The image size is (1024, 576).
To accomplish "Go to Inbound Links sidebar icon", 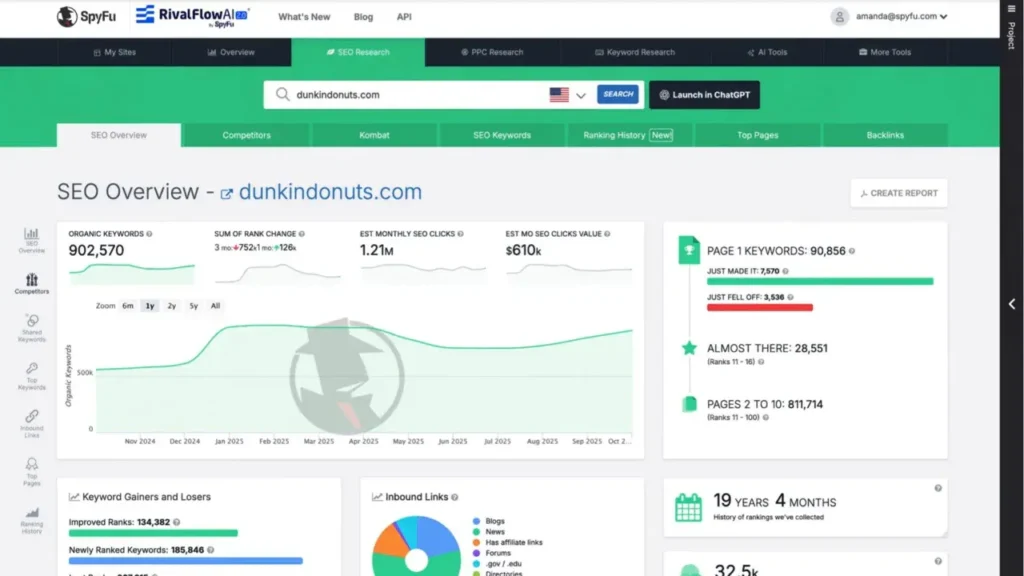I will point(32,422).
